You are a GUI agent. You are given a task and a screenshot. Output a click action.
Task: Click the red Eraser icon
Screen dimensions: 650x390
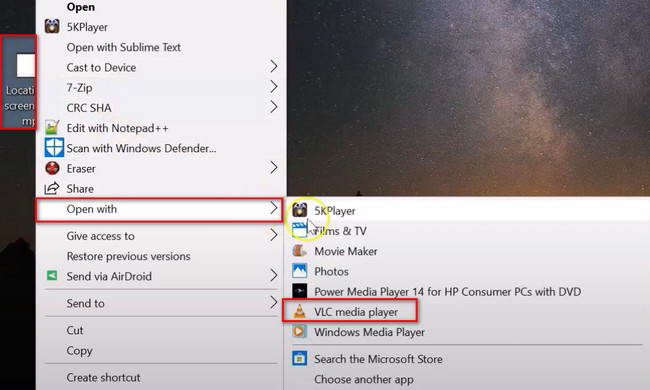point(52,168)
